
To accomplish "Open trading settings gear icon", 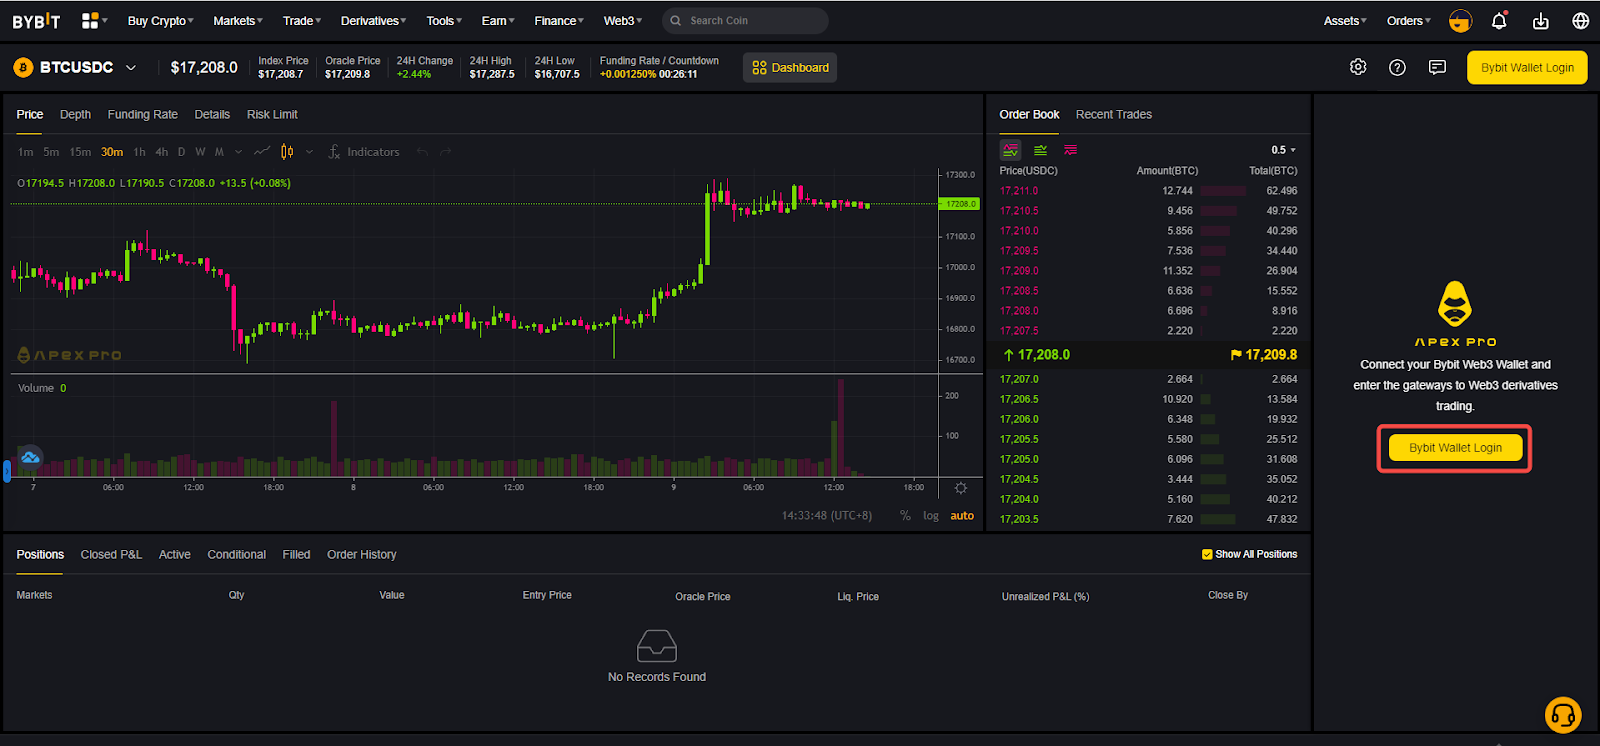I will pos(1358,67).
